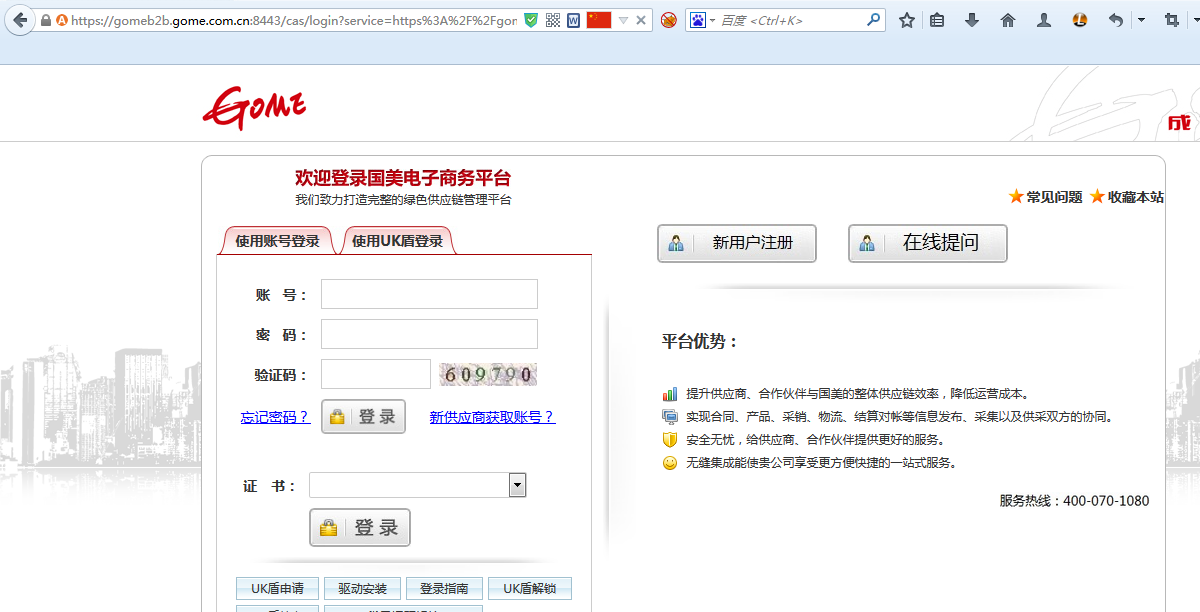Click the downloads arrow icon

pyautogui.click(x=972, y=20)
